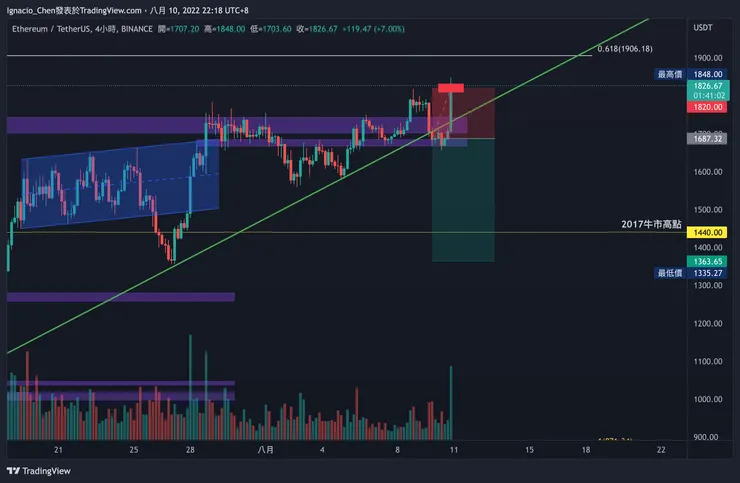Click the 25 date axis label

point(134,450)
